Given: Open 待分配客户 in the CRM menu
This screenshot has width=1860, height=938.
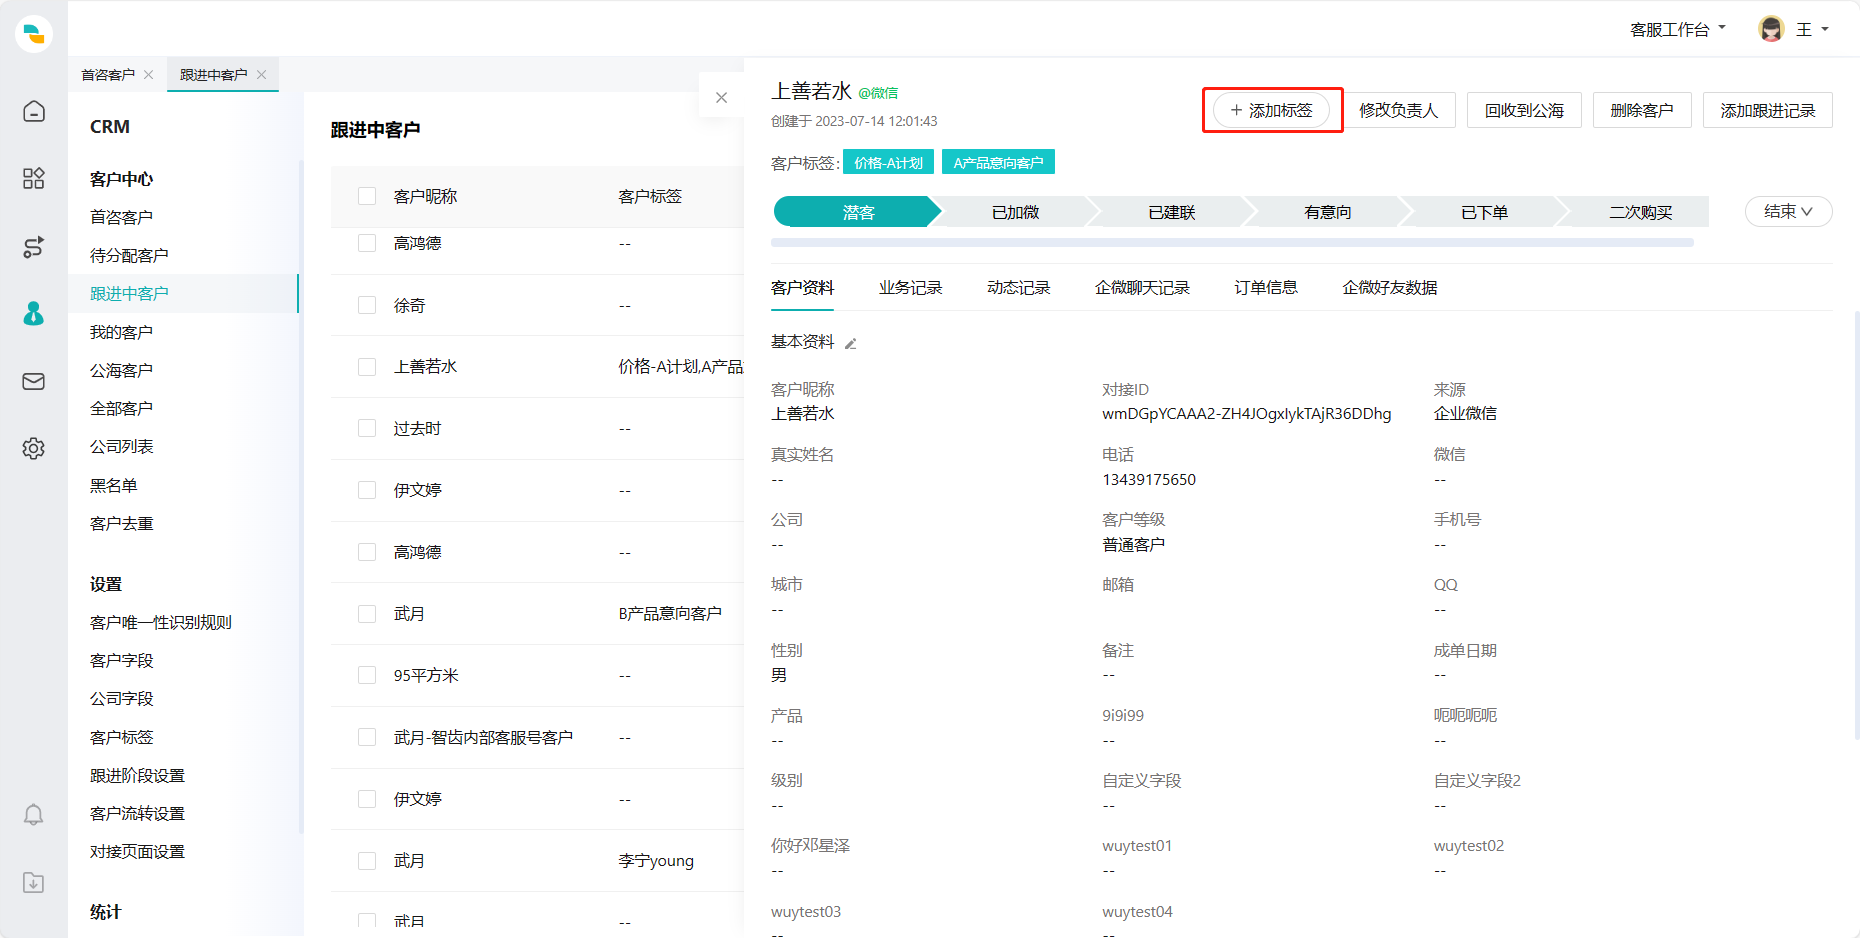Looking at the screenshot, I should click(x=130, y=255).
